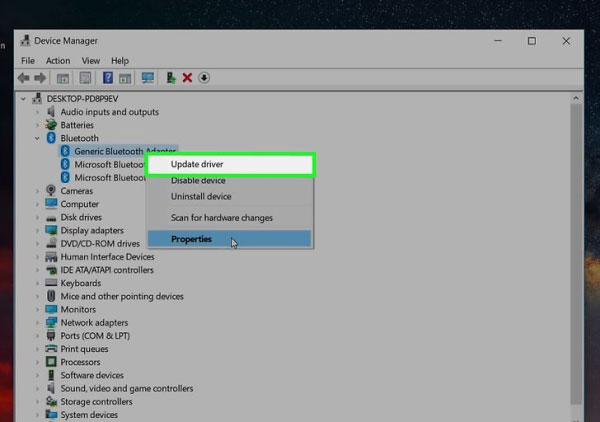Choose Properties from the context menu
600x422 pixels.
pos(230,239)
